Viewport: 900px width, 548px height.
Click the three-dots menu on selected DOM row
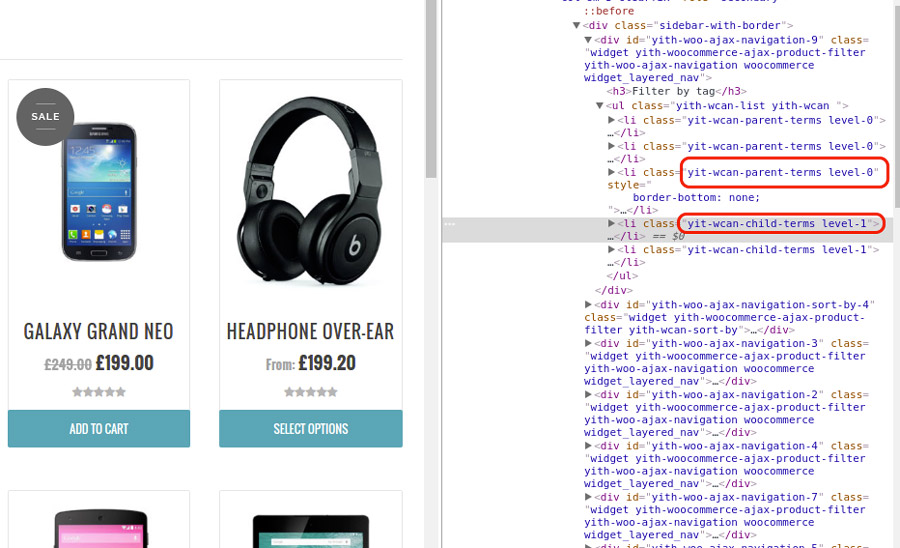tap(449, 224)
